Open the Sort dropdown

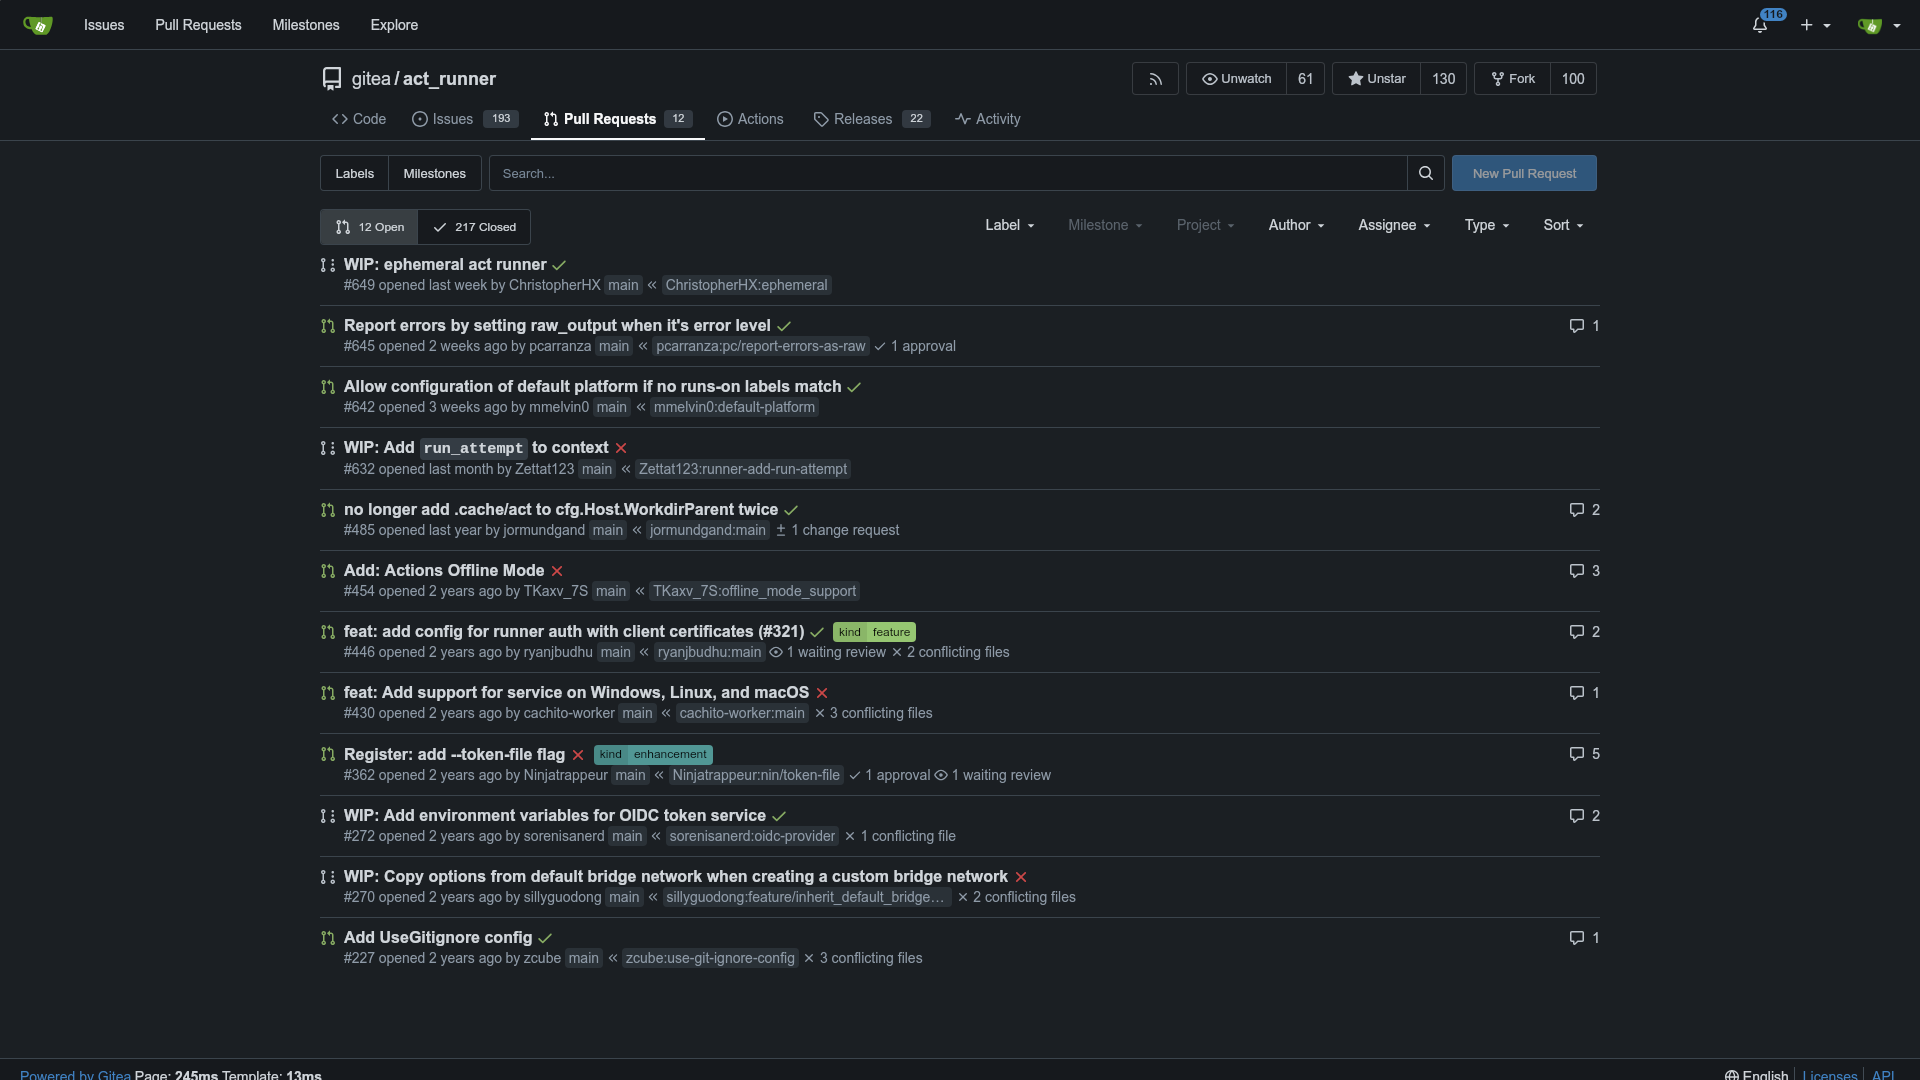[1563, 225]
